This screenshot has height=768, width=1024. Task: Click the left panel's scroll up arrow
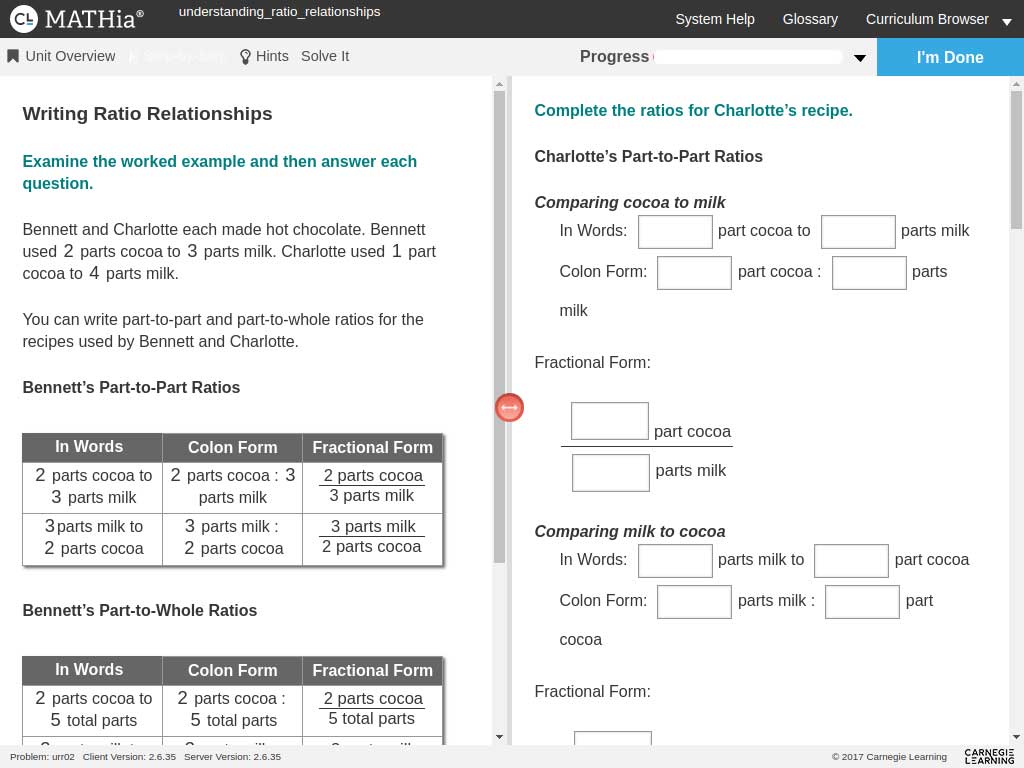(x=500, y=84)
